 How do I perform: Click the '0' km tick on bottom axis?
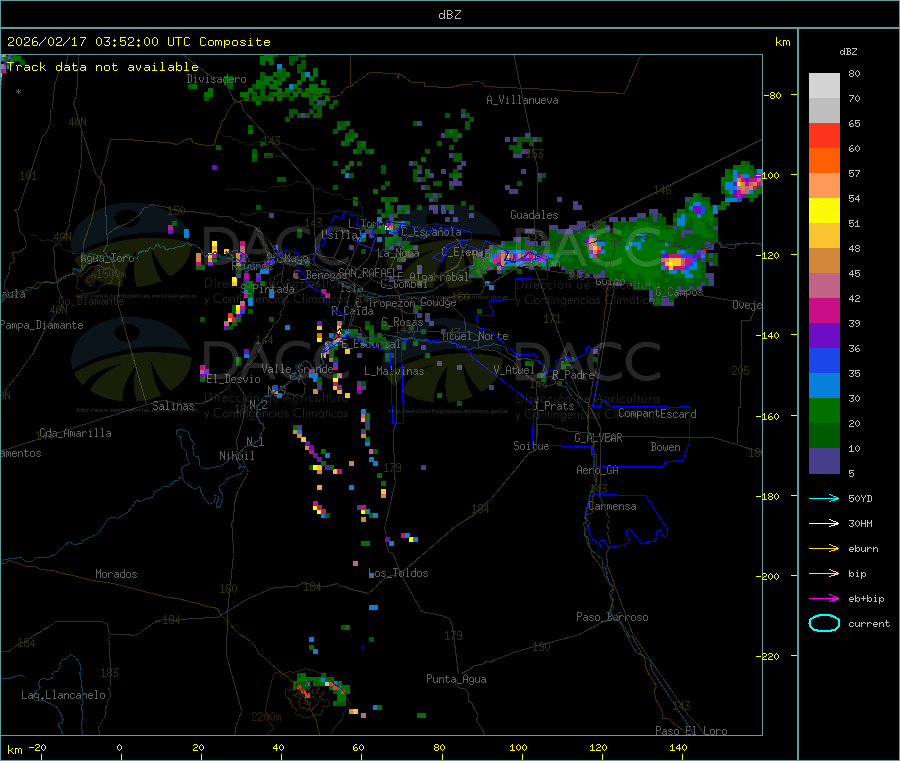[119, 747]
